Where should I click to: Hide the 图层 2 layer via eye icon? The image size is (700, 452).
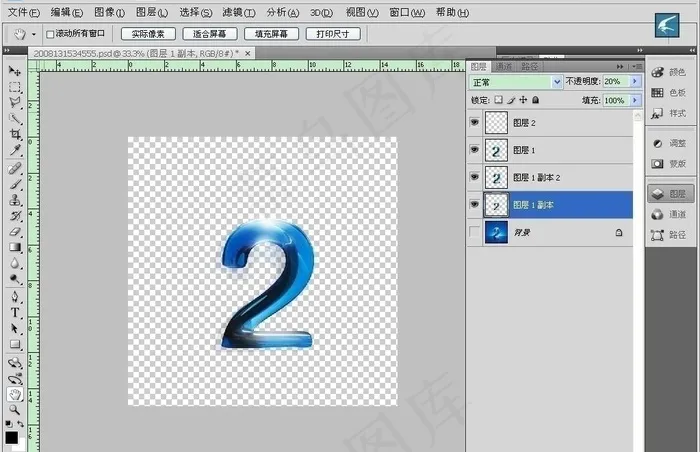click(474, 121)
